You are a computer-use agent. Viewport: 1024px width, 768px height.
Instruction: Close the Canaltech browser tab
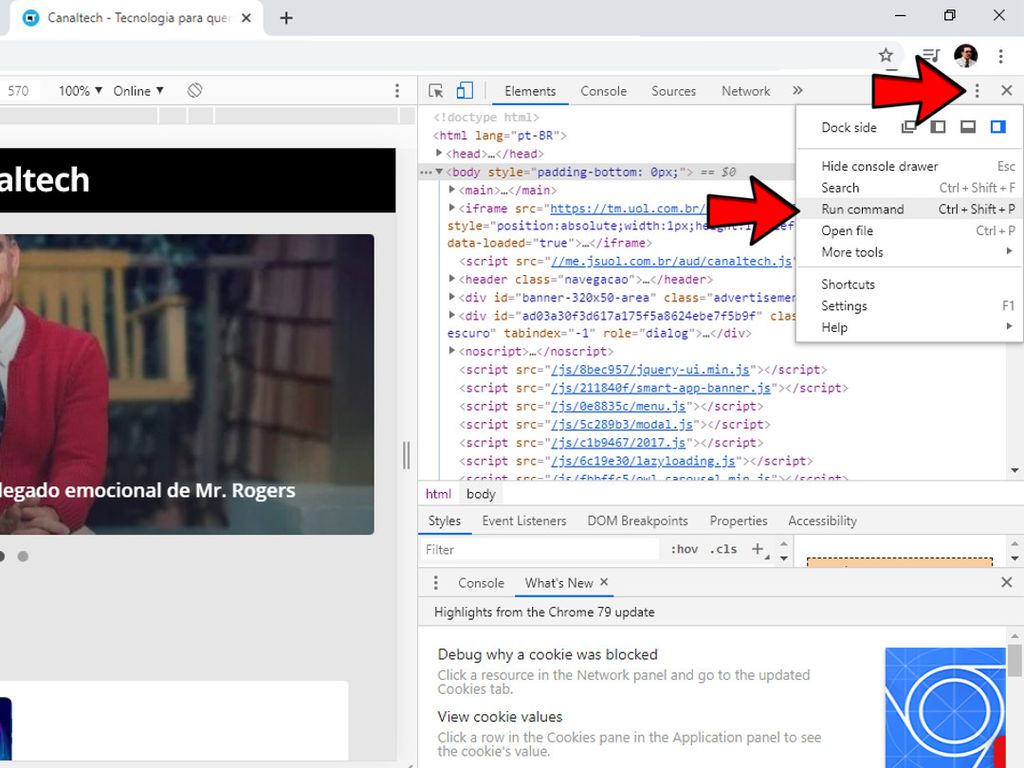246,18
